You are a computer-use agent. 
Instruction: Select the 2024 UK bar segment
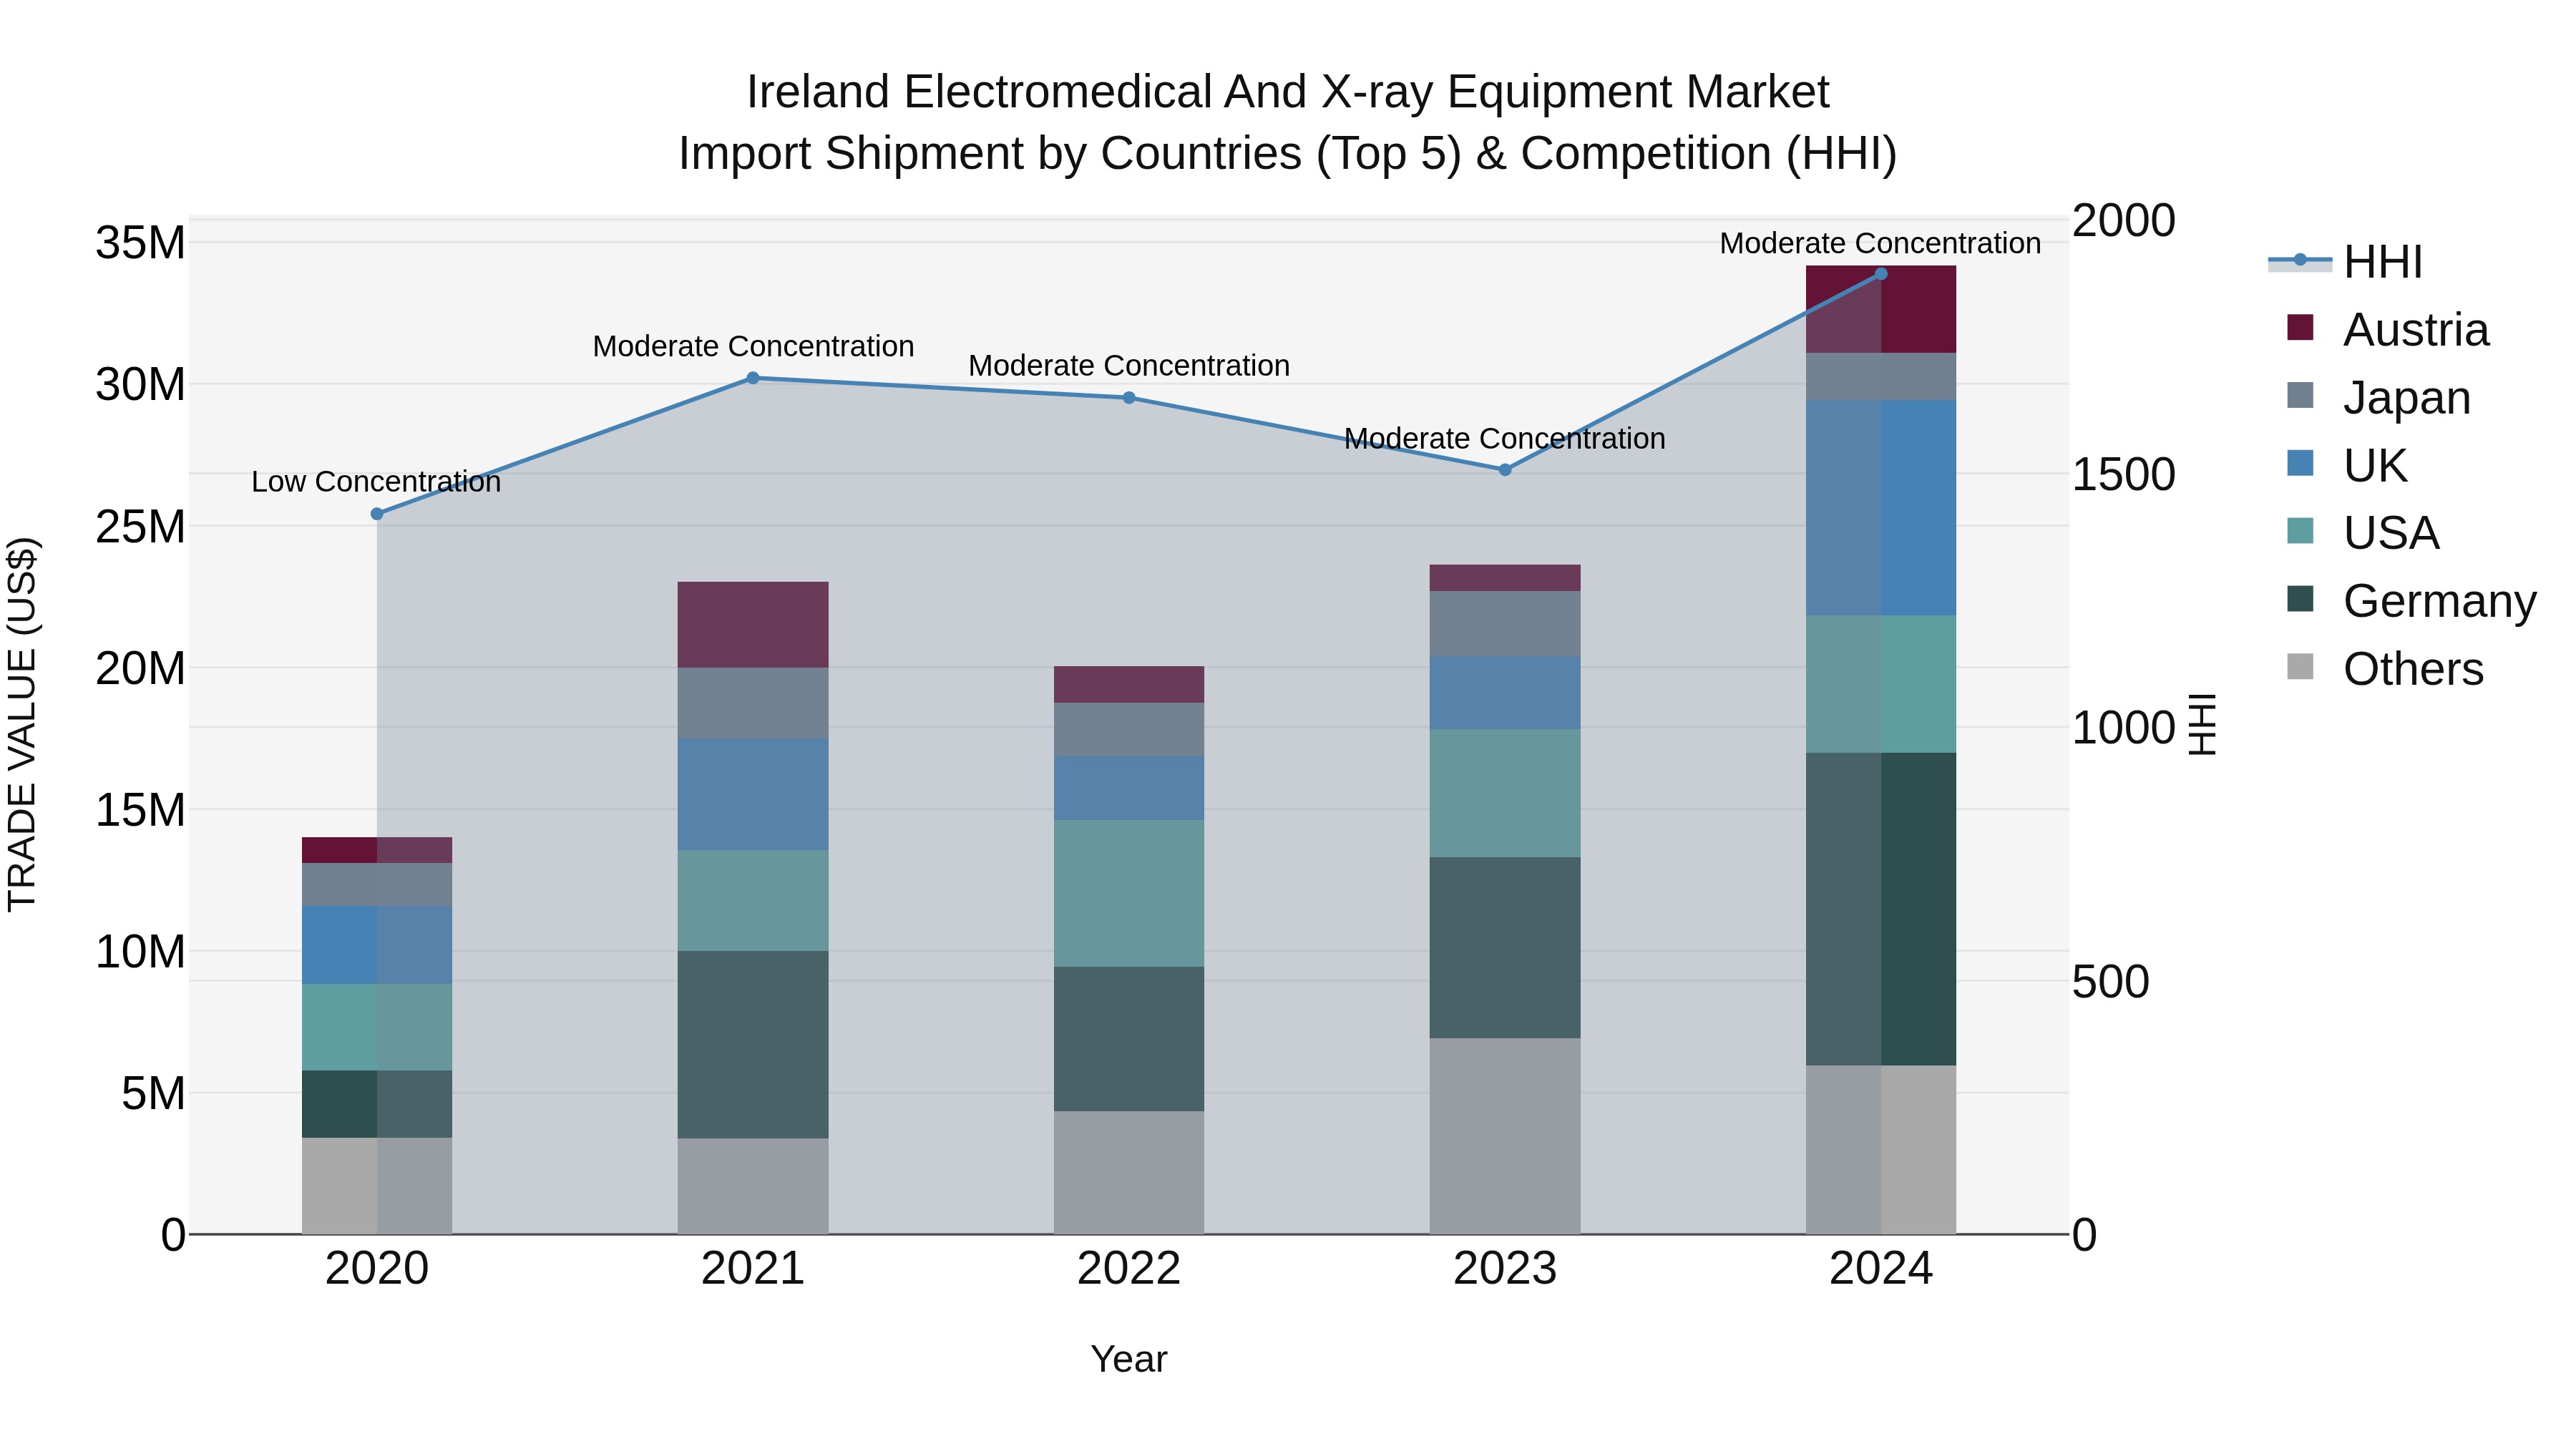[1881, 508]
